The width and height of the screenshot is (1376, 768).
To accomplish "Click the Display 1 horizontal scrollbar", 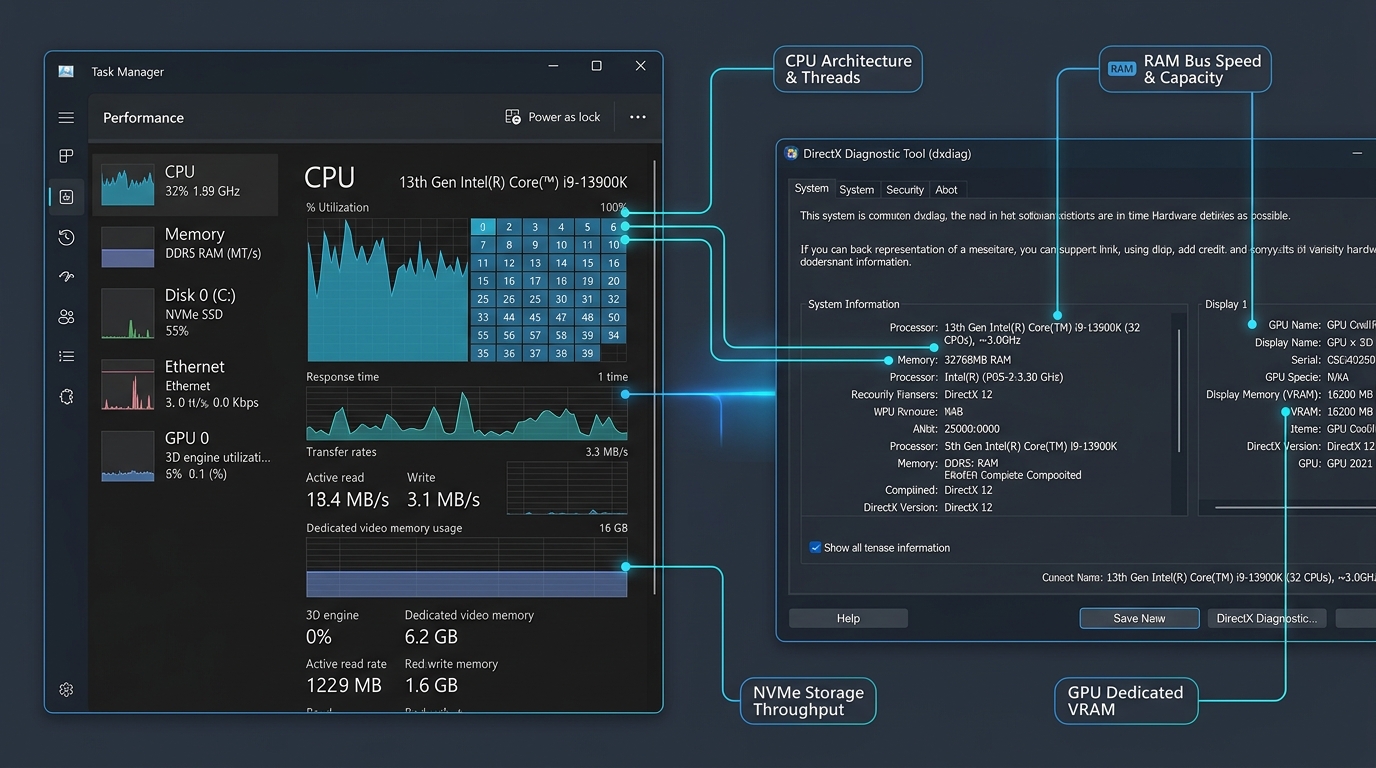I will [1295, 507].
